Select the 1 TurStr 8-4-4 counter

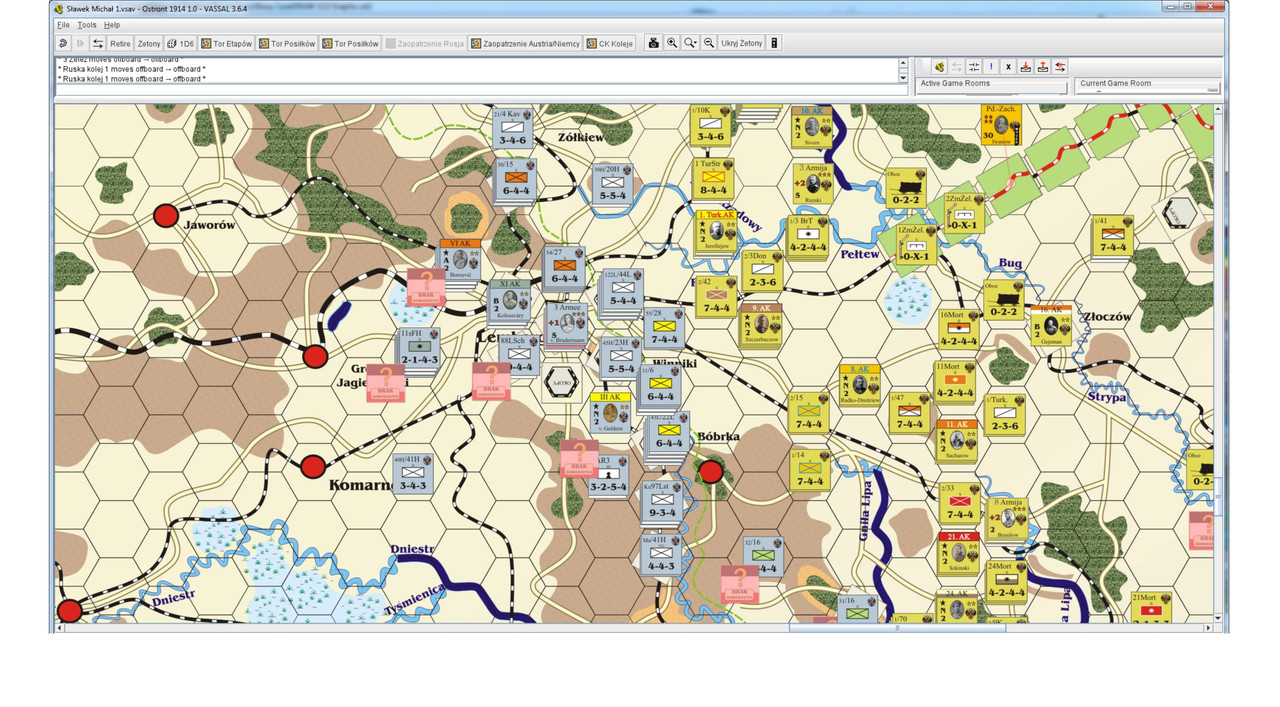(x=714, y=177)
